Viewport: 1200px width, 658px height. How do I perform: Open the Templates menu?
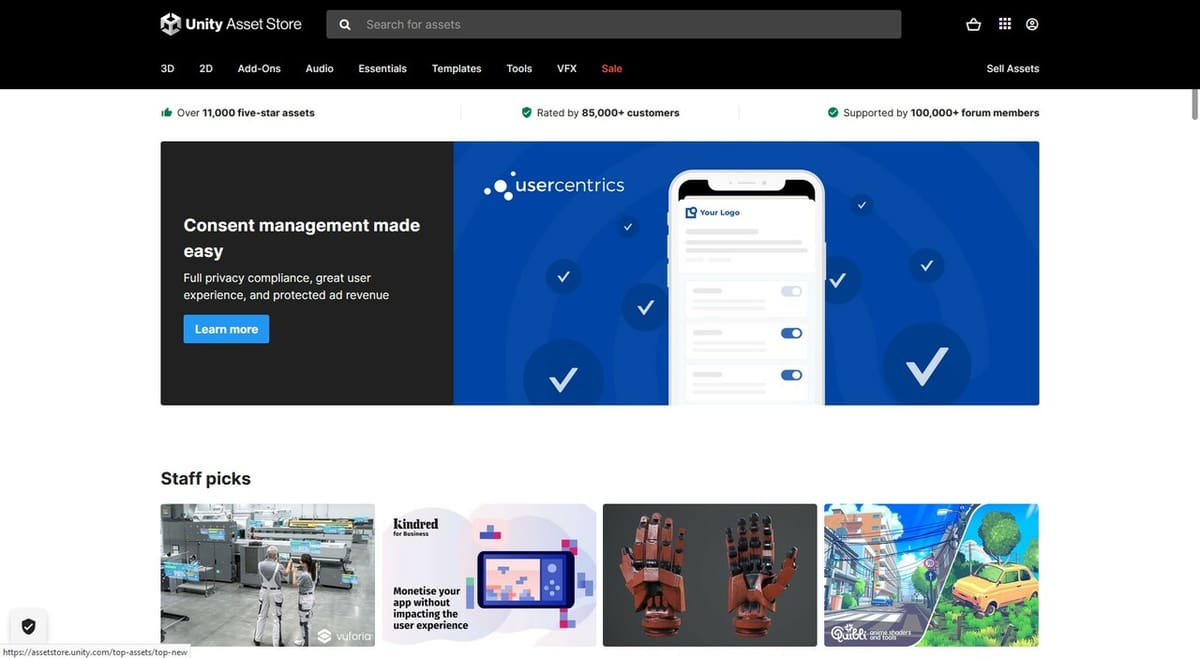[x=456, y=68]
